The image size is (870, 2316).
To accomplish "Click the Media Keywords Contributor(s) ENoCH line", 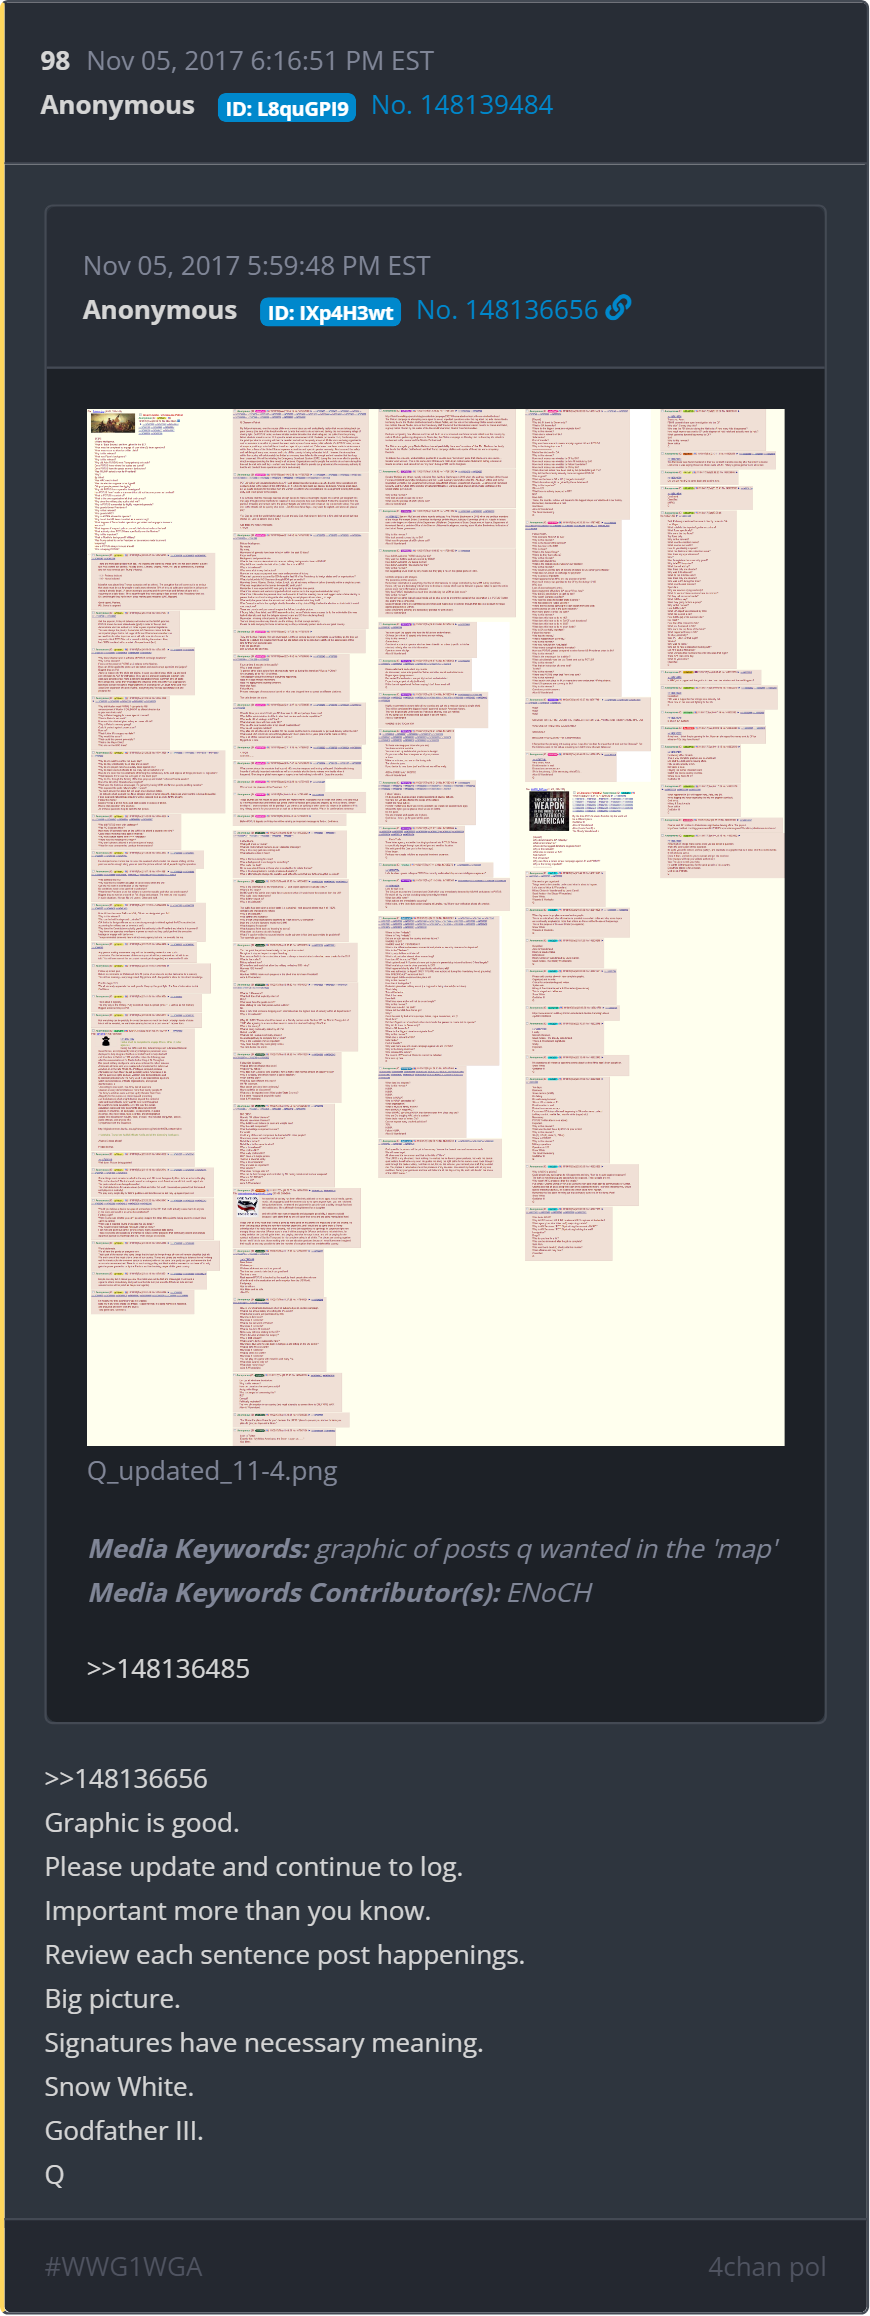I will tap(341, 1593).
